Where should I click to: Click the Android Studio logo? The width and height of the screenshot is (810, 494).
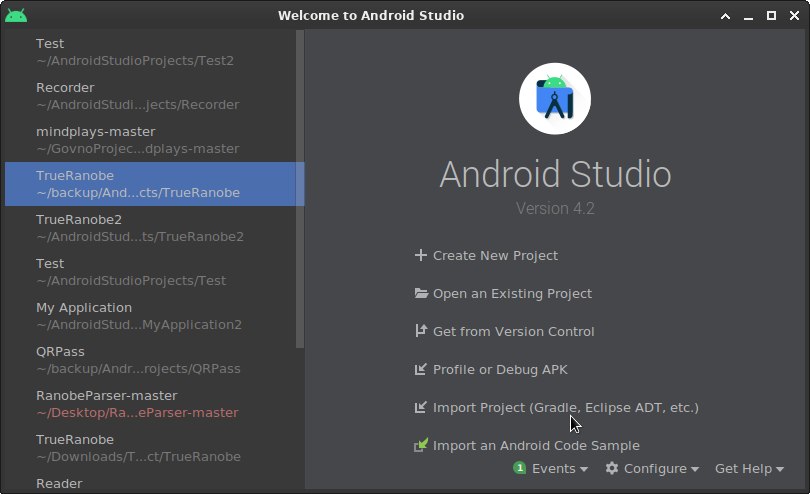click(x=555, y=99)
